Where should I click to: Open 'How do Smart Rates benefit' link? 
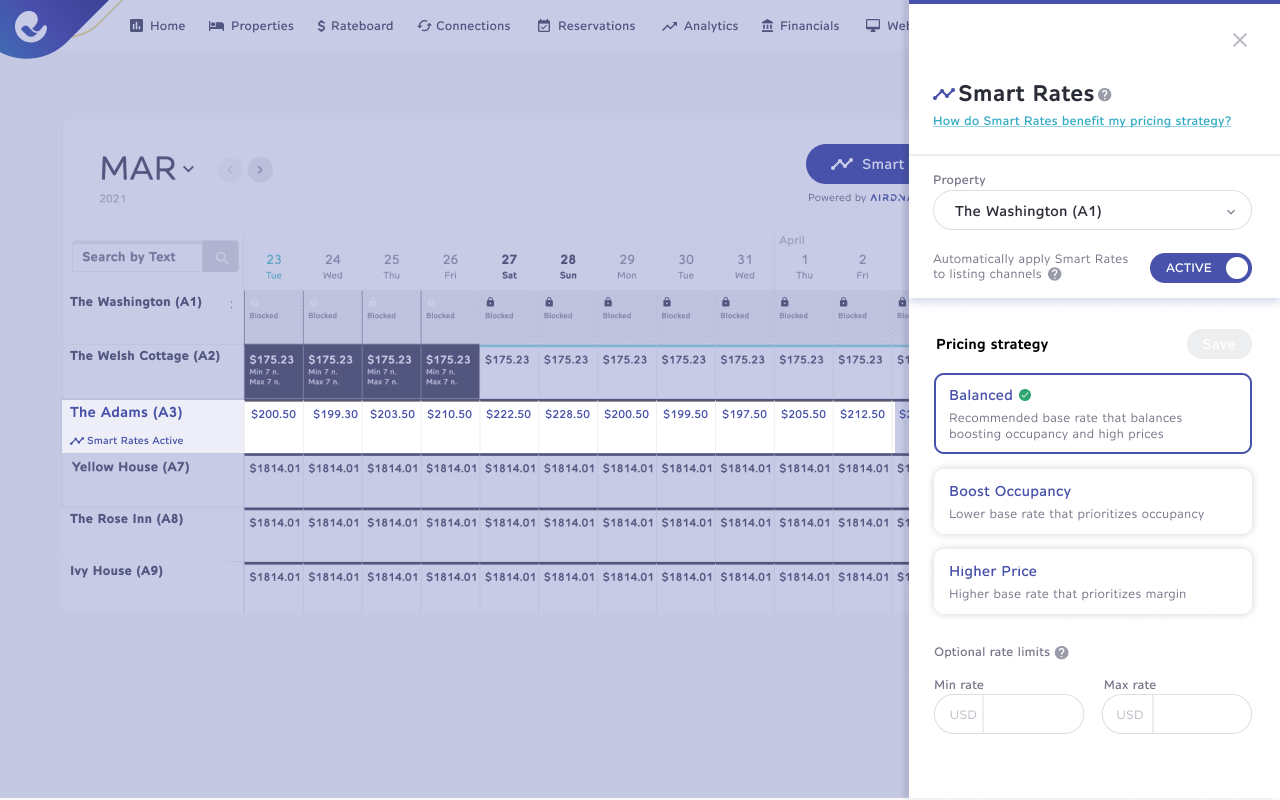coord(1082,121)
